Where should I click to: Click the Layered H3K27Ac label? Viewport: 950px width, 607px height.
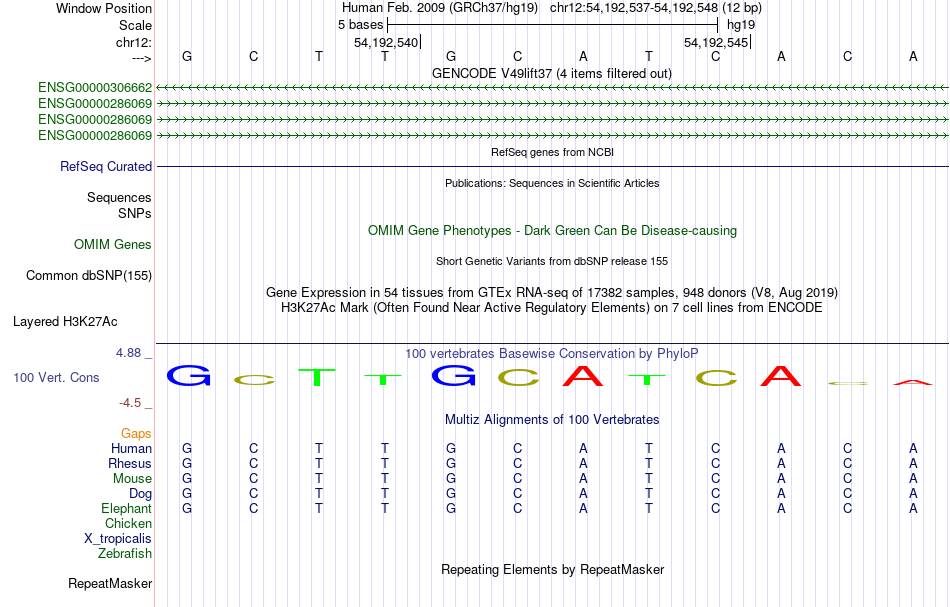coord(65,321)
